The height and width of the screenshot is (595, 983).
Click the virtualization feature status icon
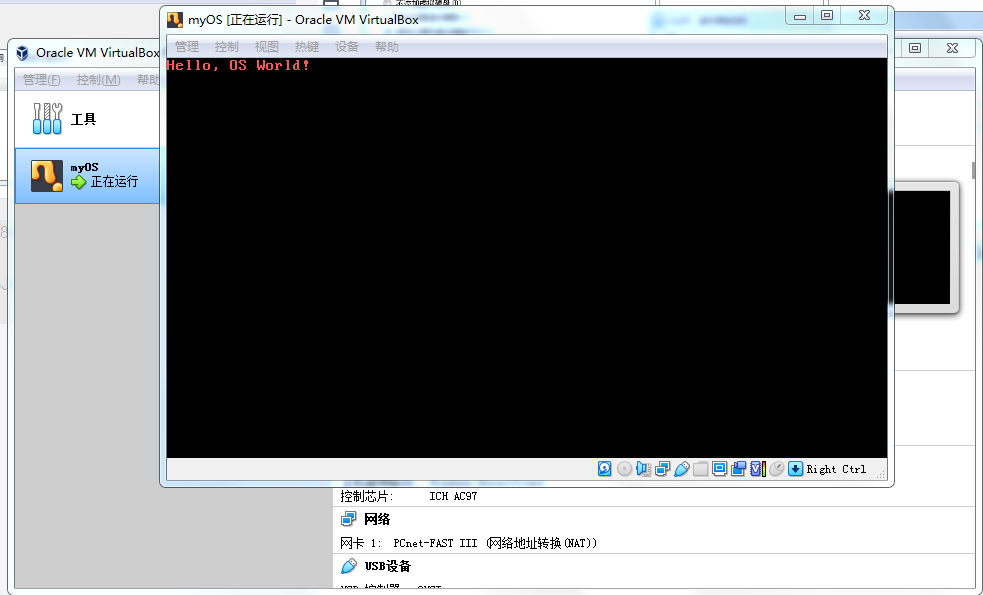[x=755, y=468]
